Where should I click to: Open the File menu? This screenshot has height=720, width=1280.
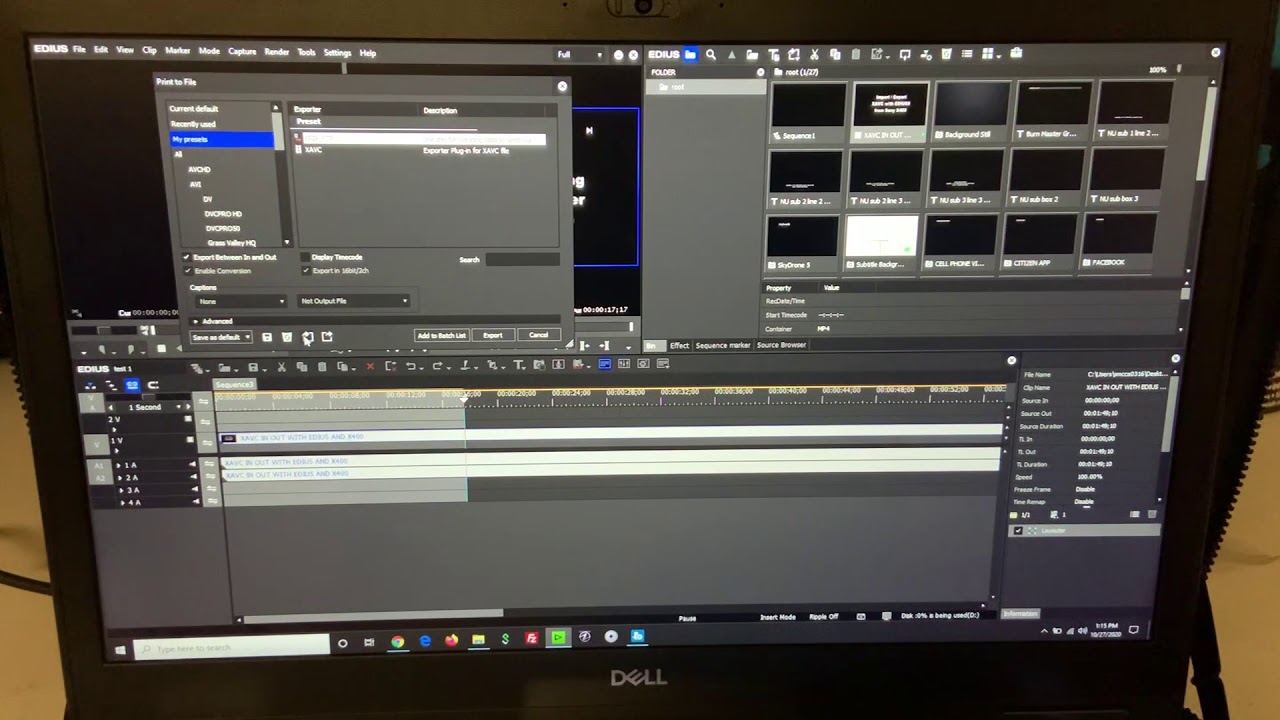(79, 50)
